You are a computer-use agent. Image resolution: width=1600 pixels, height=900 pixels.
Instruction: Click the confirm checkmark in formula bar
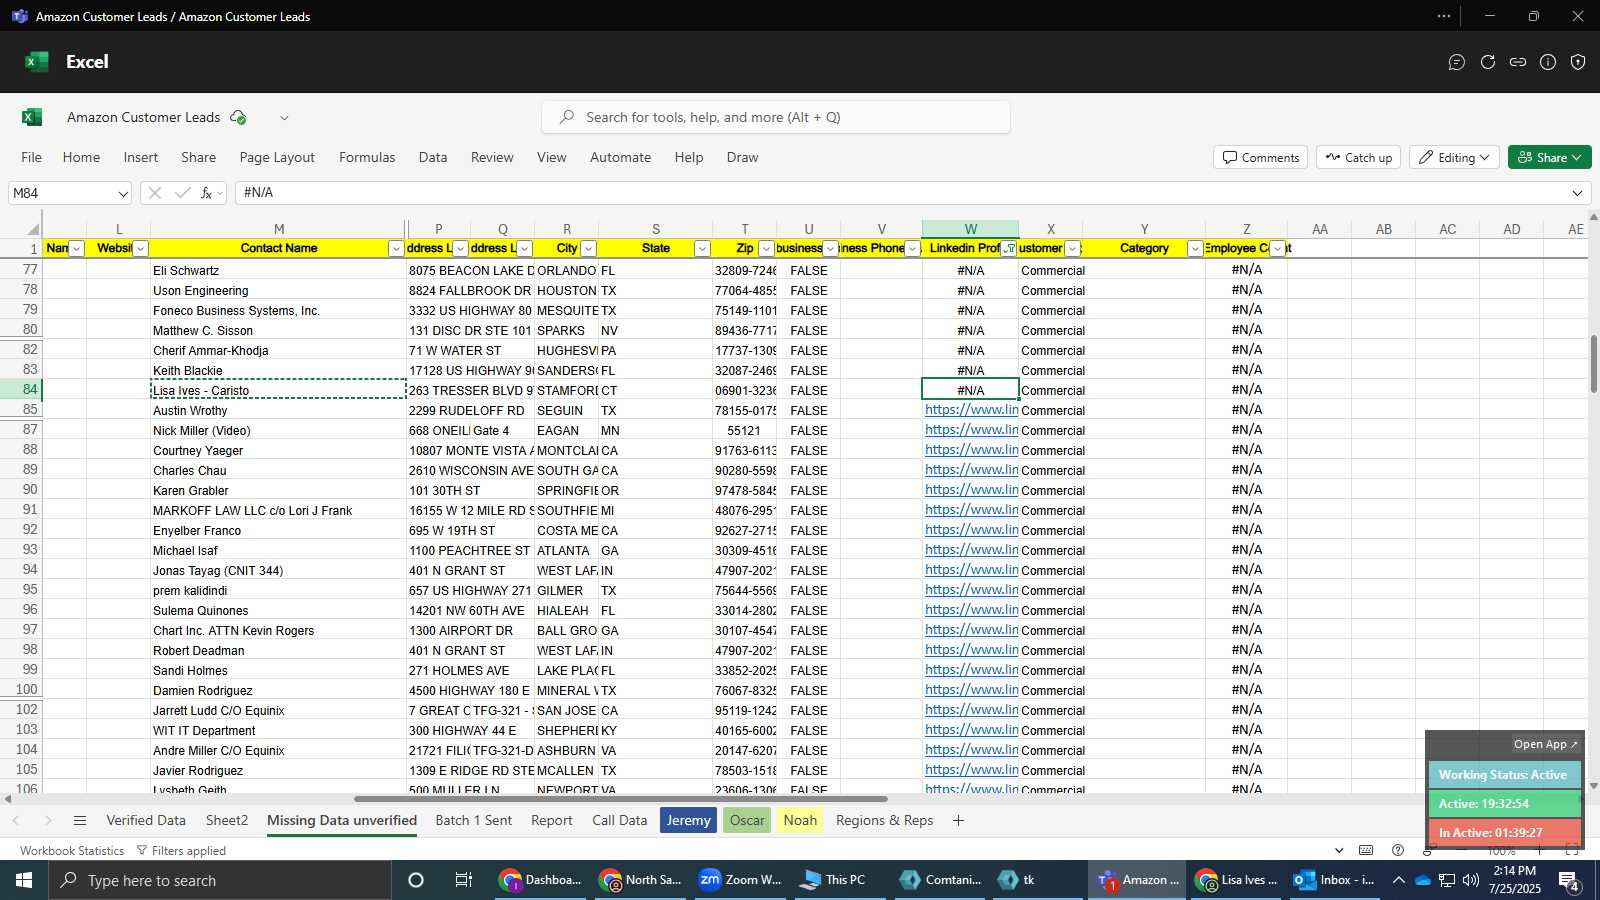click(x=182, y=193)
